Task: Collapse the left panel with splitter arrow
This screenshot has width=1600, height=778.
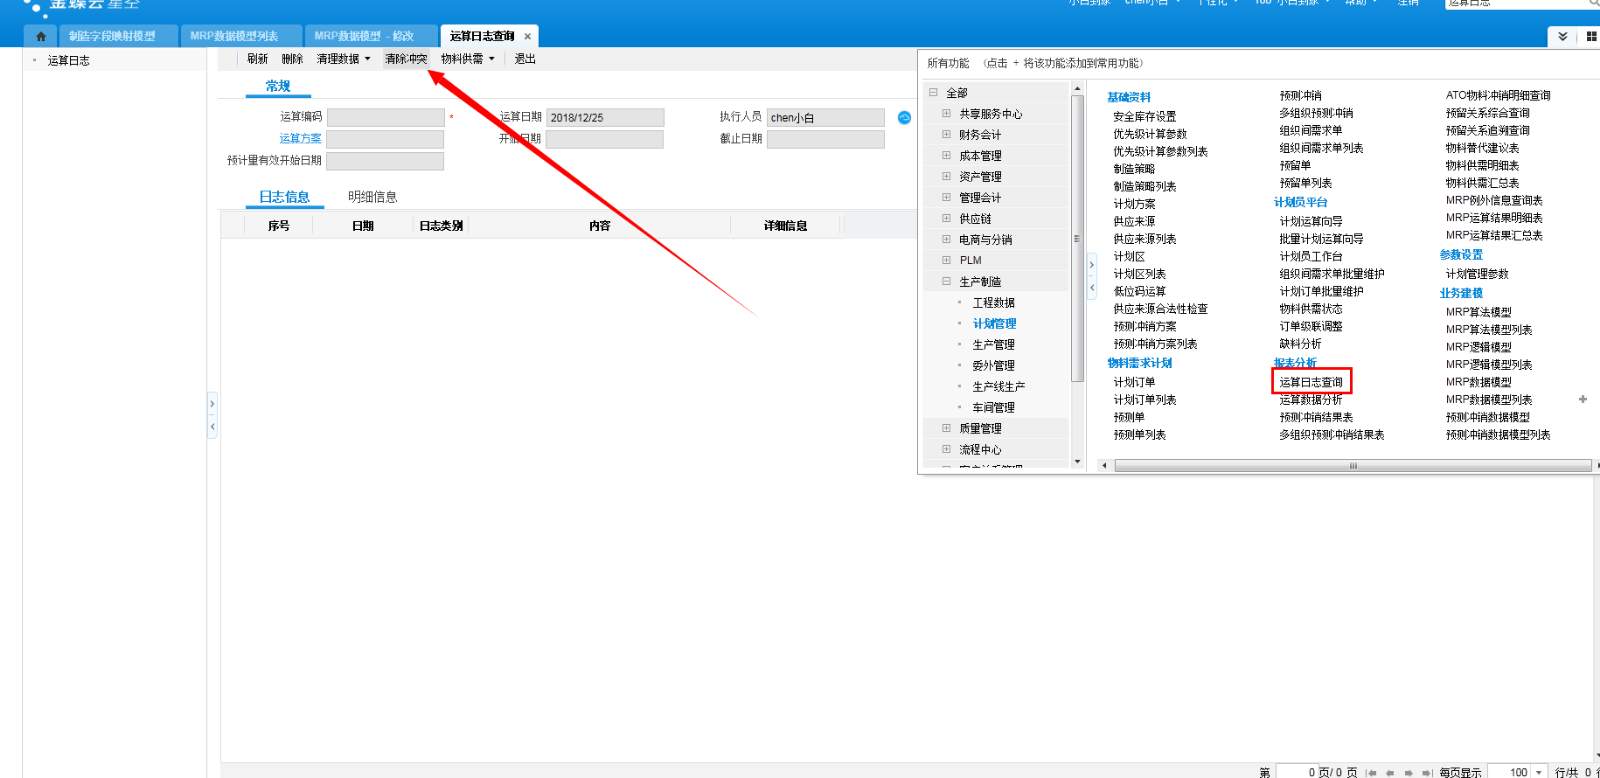Action: (212, 427)
